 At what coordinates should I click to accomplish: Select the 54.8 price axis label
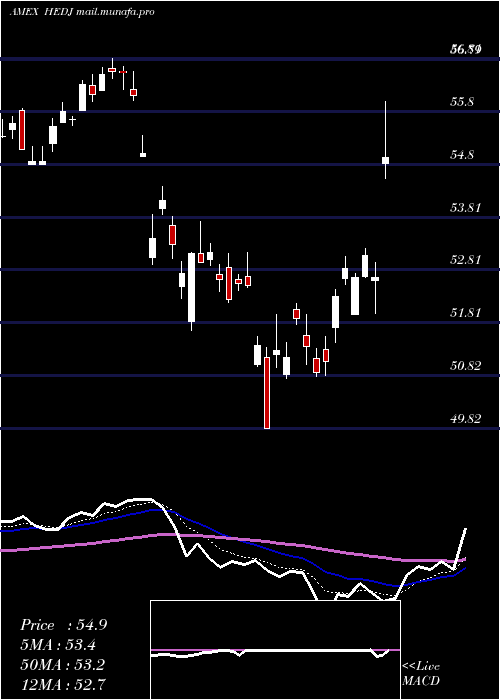[462, 155]
